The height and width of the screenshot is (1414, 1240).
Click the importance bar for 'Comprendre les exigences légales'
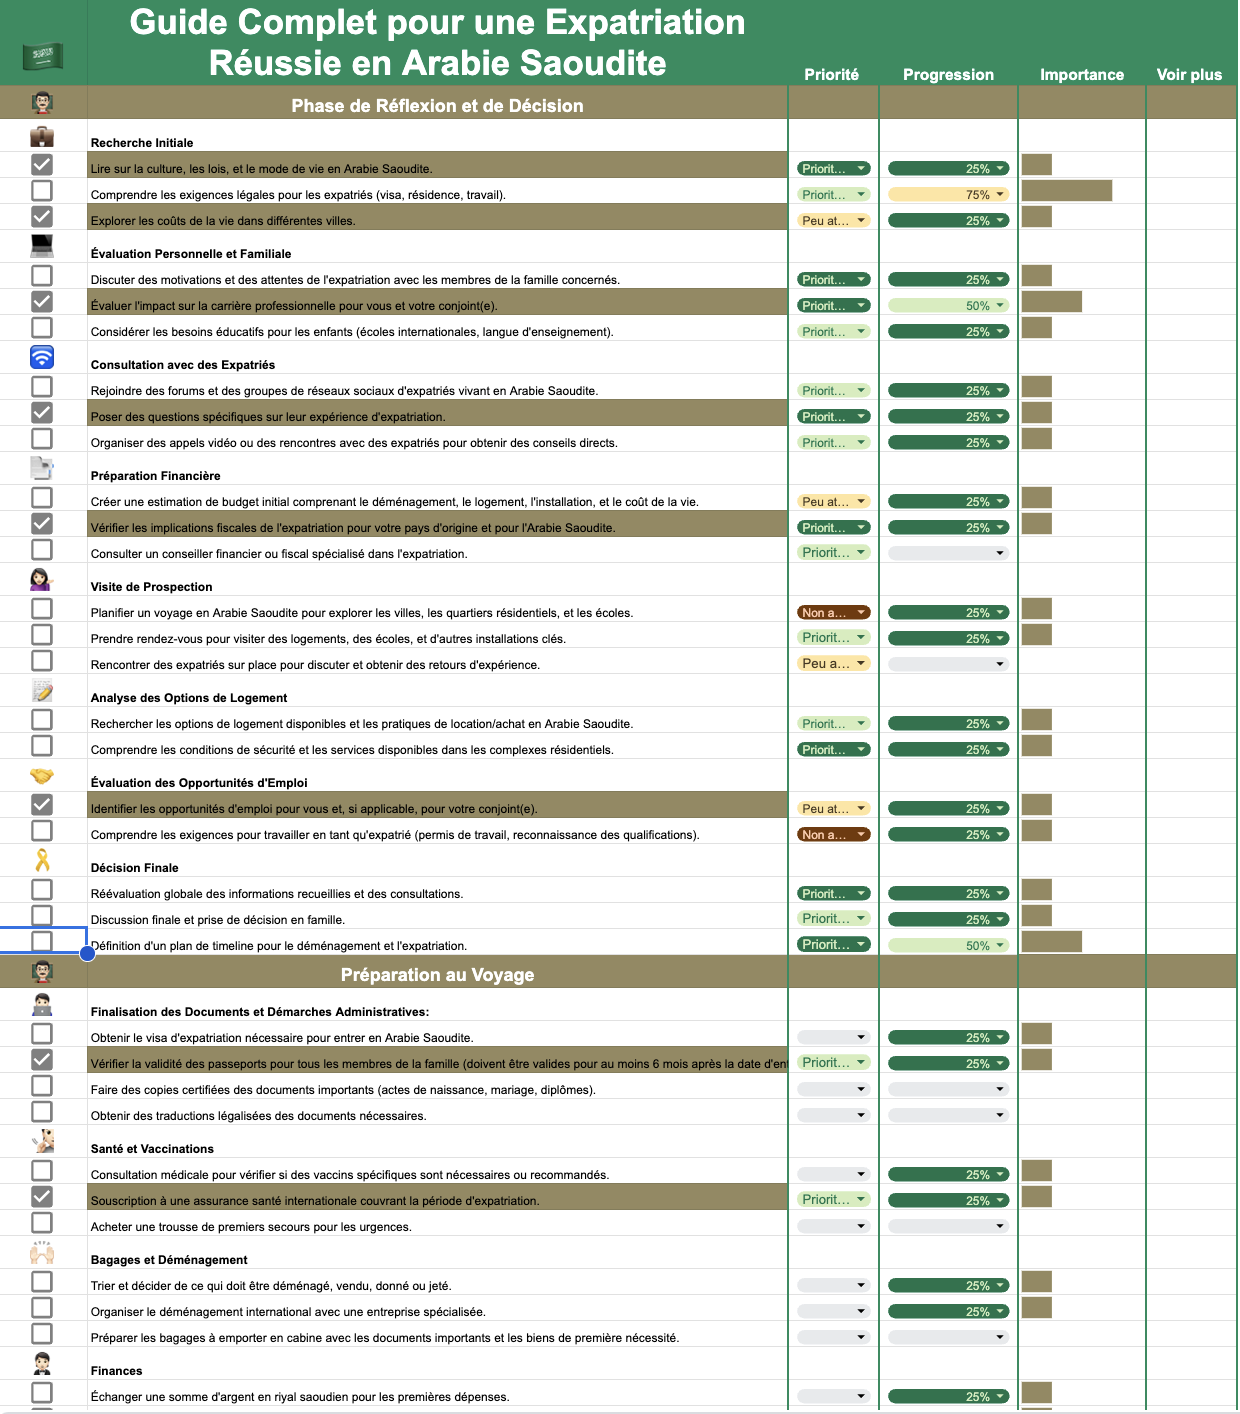1067,190
